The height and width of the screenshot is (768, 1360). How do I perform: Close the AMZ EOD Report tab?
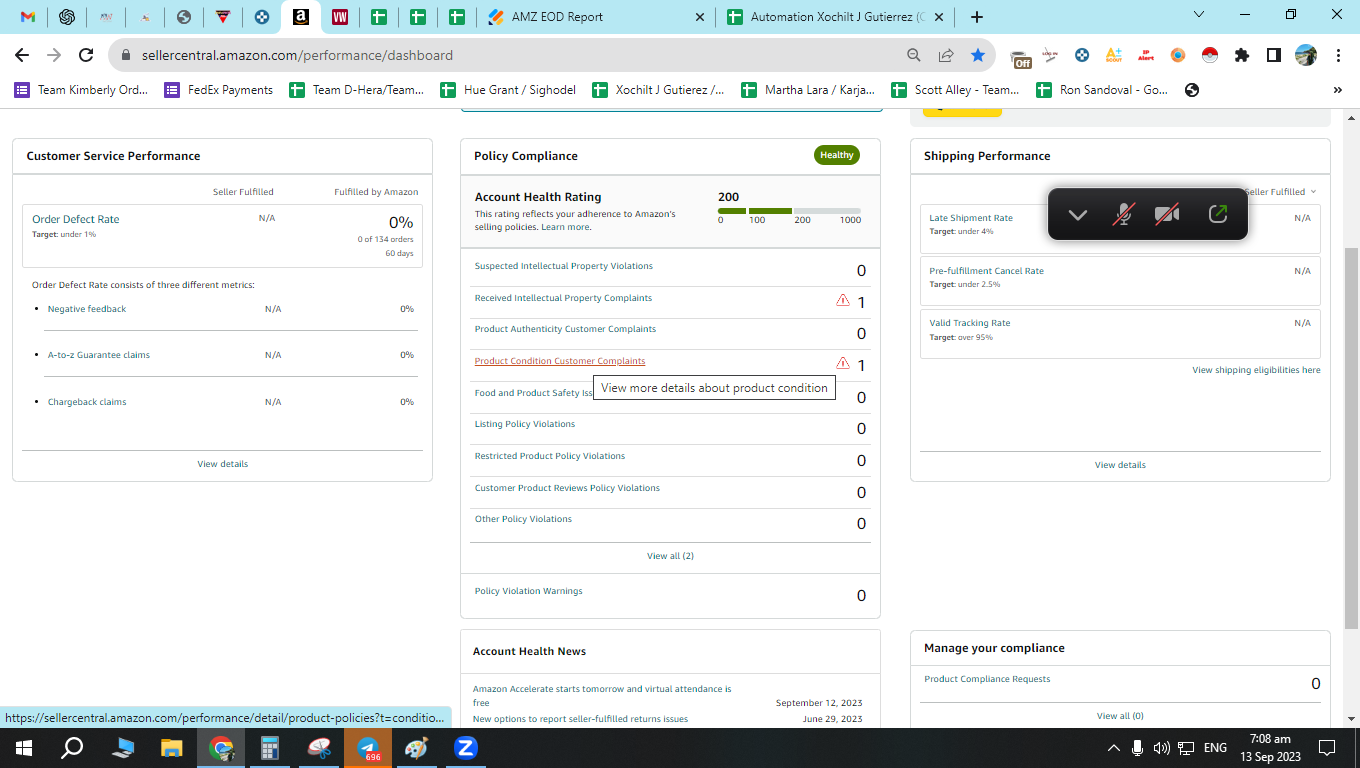tap(699, 17)
